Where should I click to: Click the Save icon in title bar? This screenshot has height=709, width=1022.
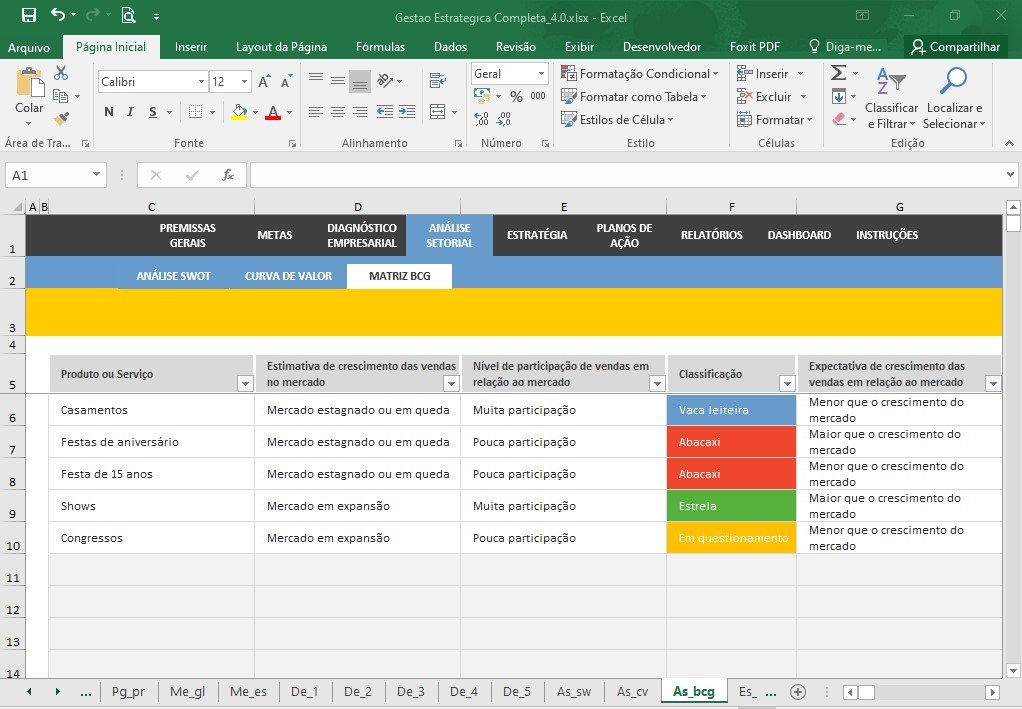[29, 15]
